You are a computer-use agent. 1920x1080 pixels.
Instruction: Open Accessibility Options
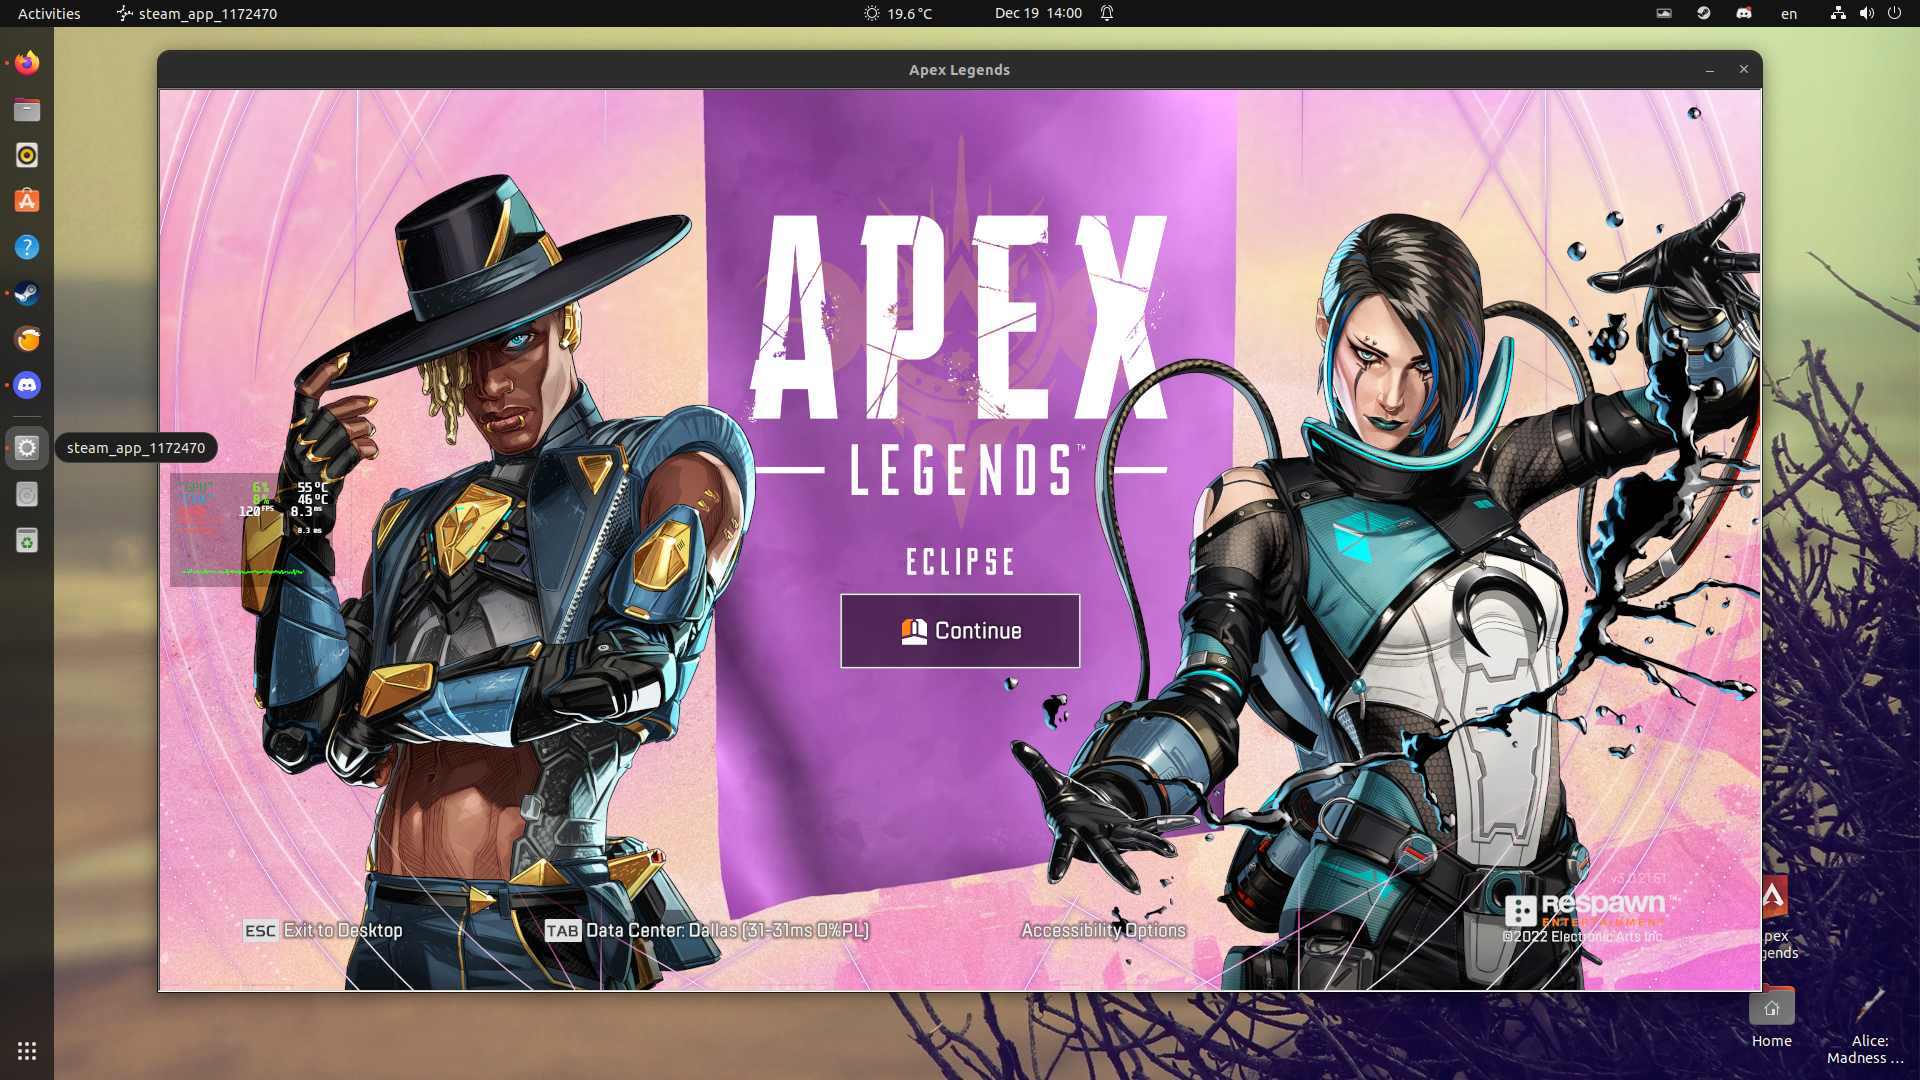pyautogui.click(x=1104, y=931)
